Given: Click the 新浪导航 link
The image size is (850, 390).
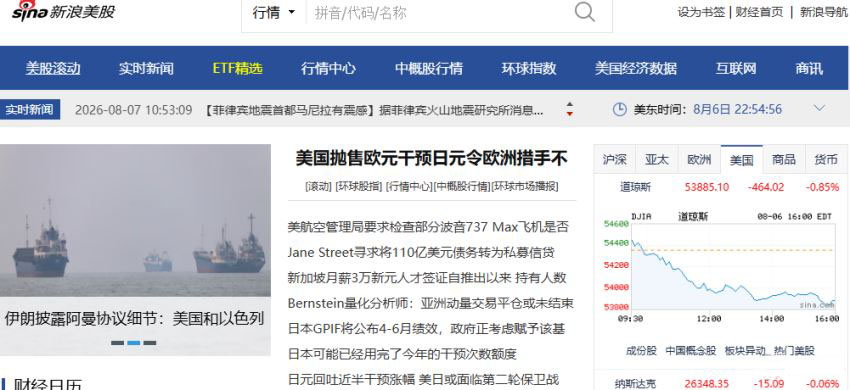Looking at the screenshot, I should (x=823, y=12).
